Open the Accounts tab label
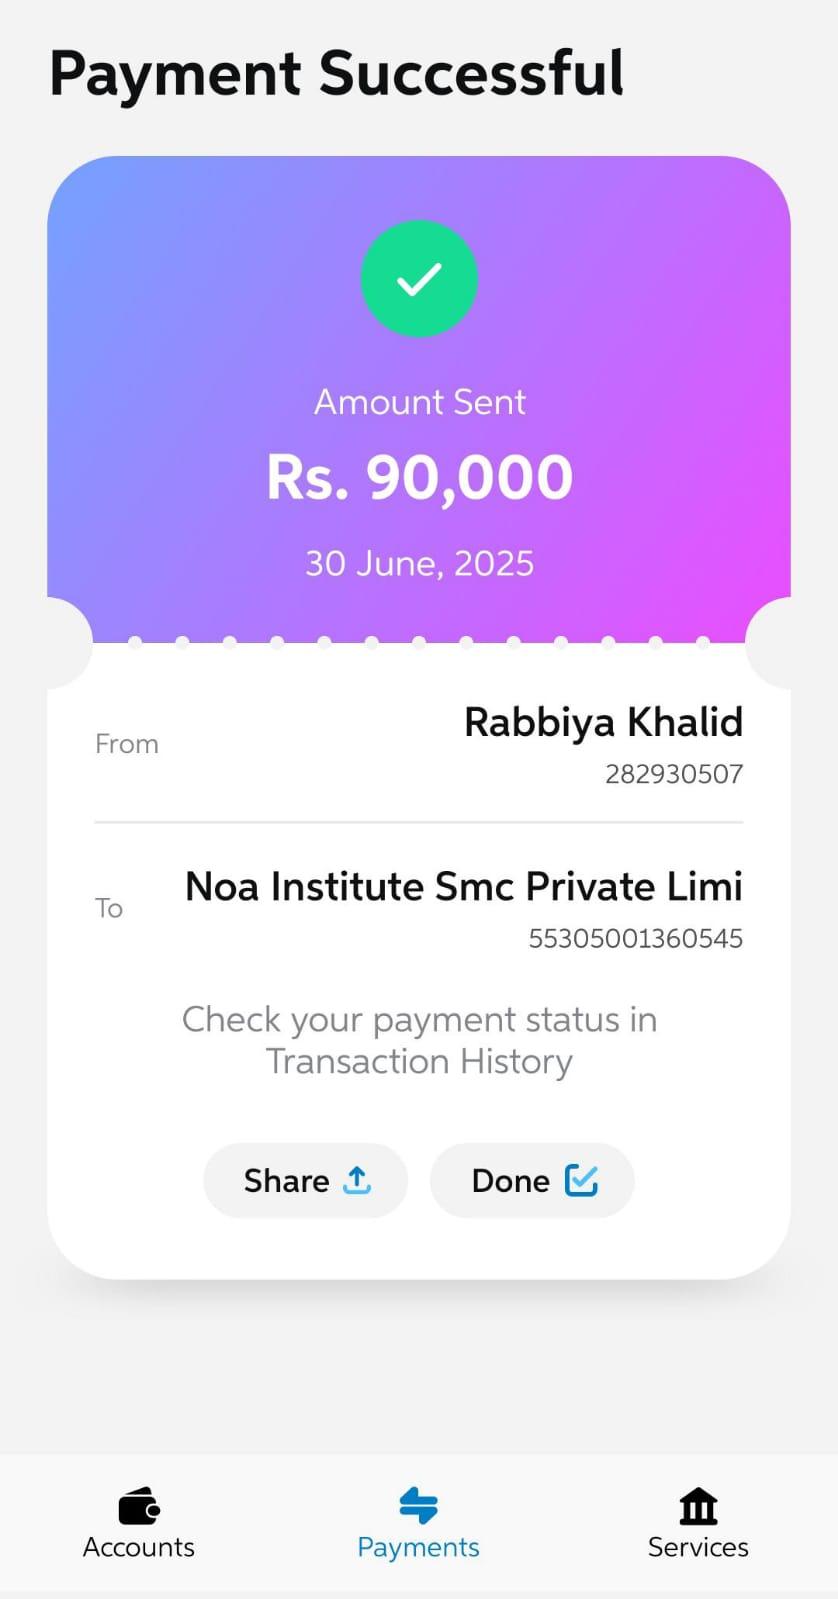The width and height of the screenshot is (838, 1599). [x=139, y=1547]
